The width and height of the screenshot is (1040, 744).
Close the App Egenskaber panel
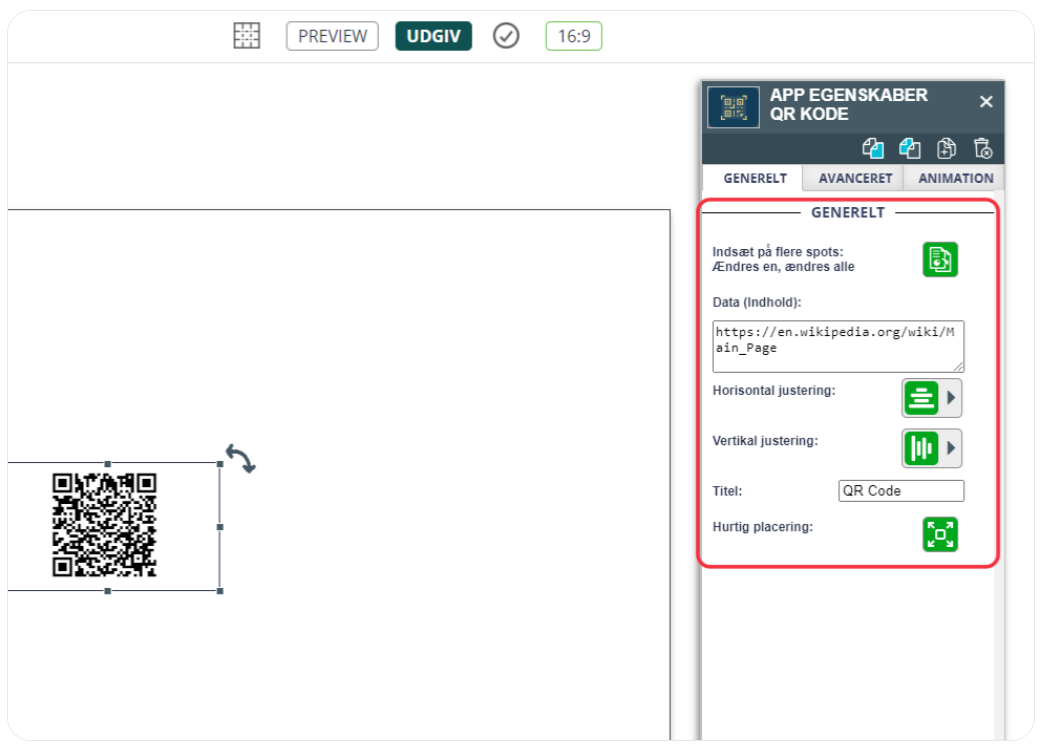pyautogui.click(x=986, y=101)
